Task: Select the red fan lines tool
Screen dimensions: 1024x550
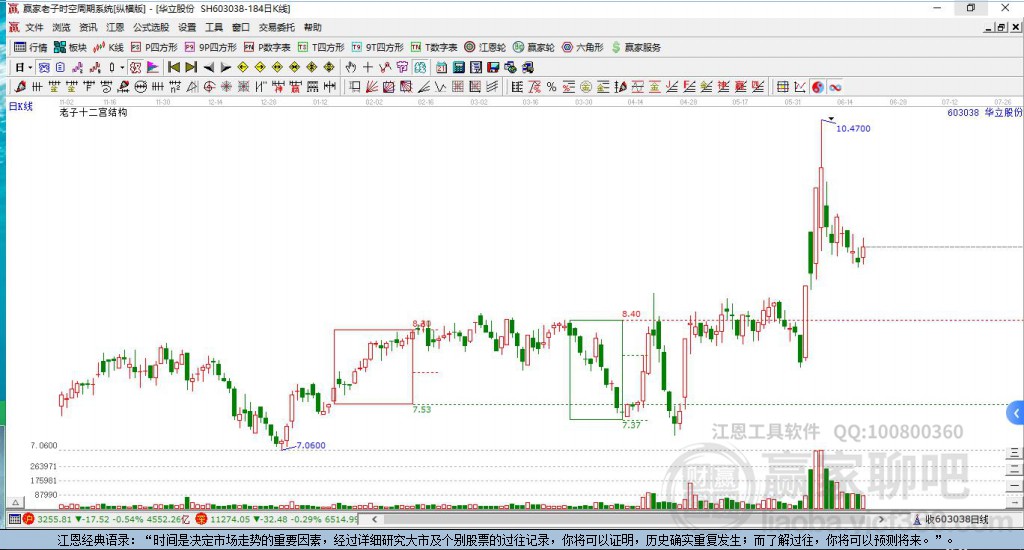Action: [x=372, y=87]
